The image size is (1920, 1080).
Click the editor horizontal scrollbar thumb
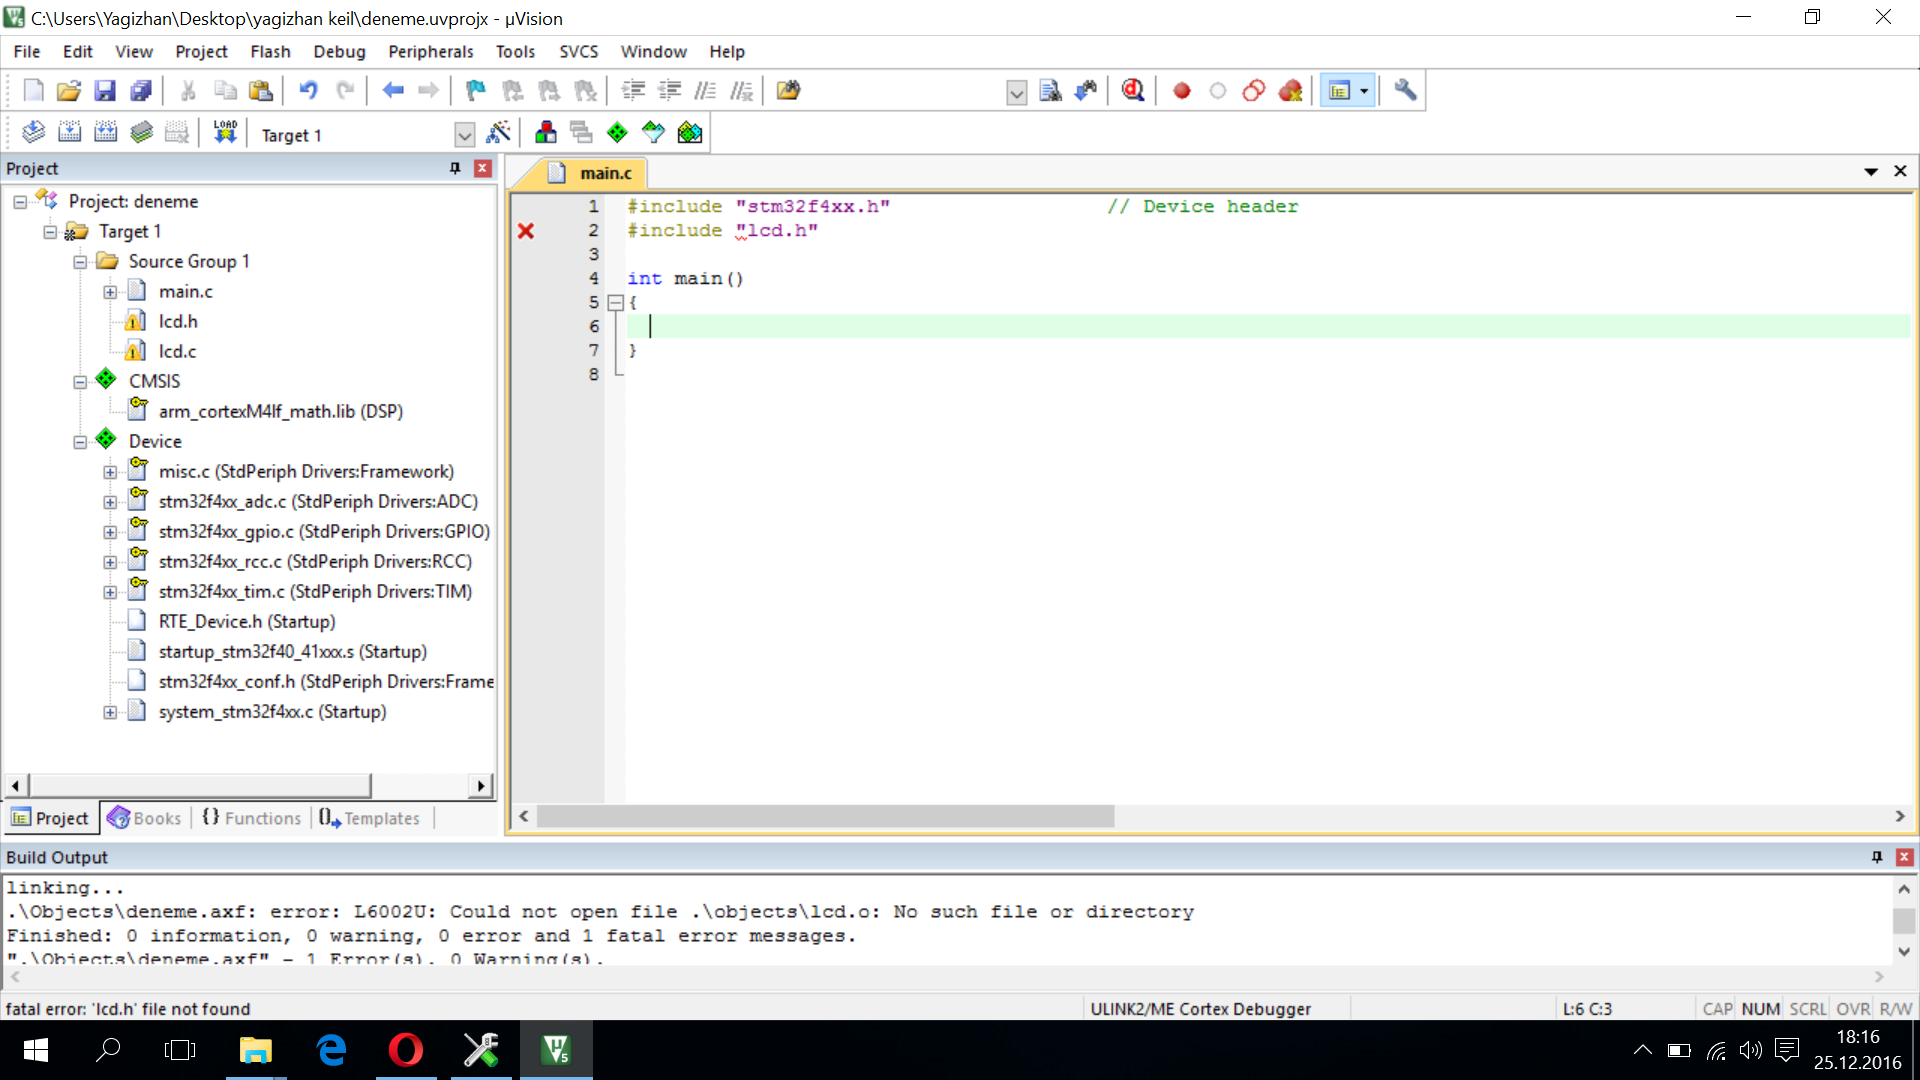(x=825, y=816)
